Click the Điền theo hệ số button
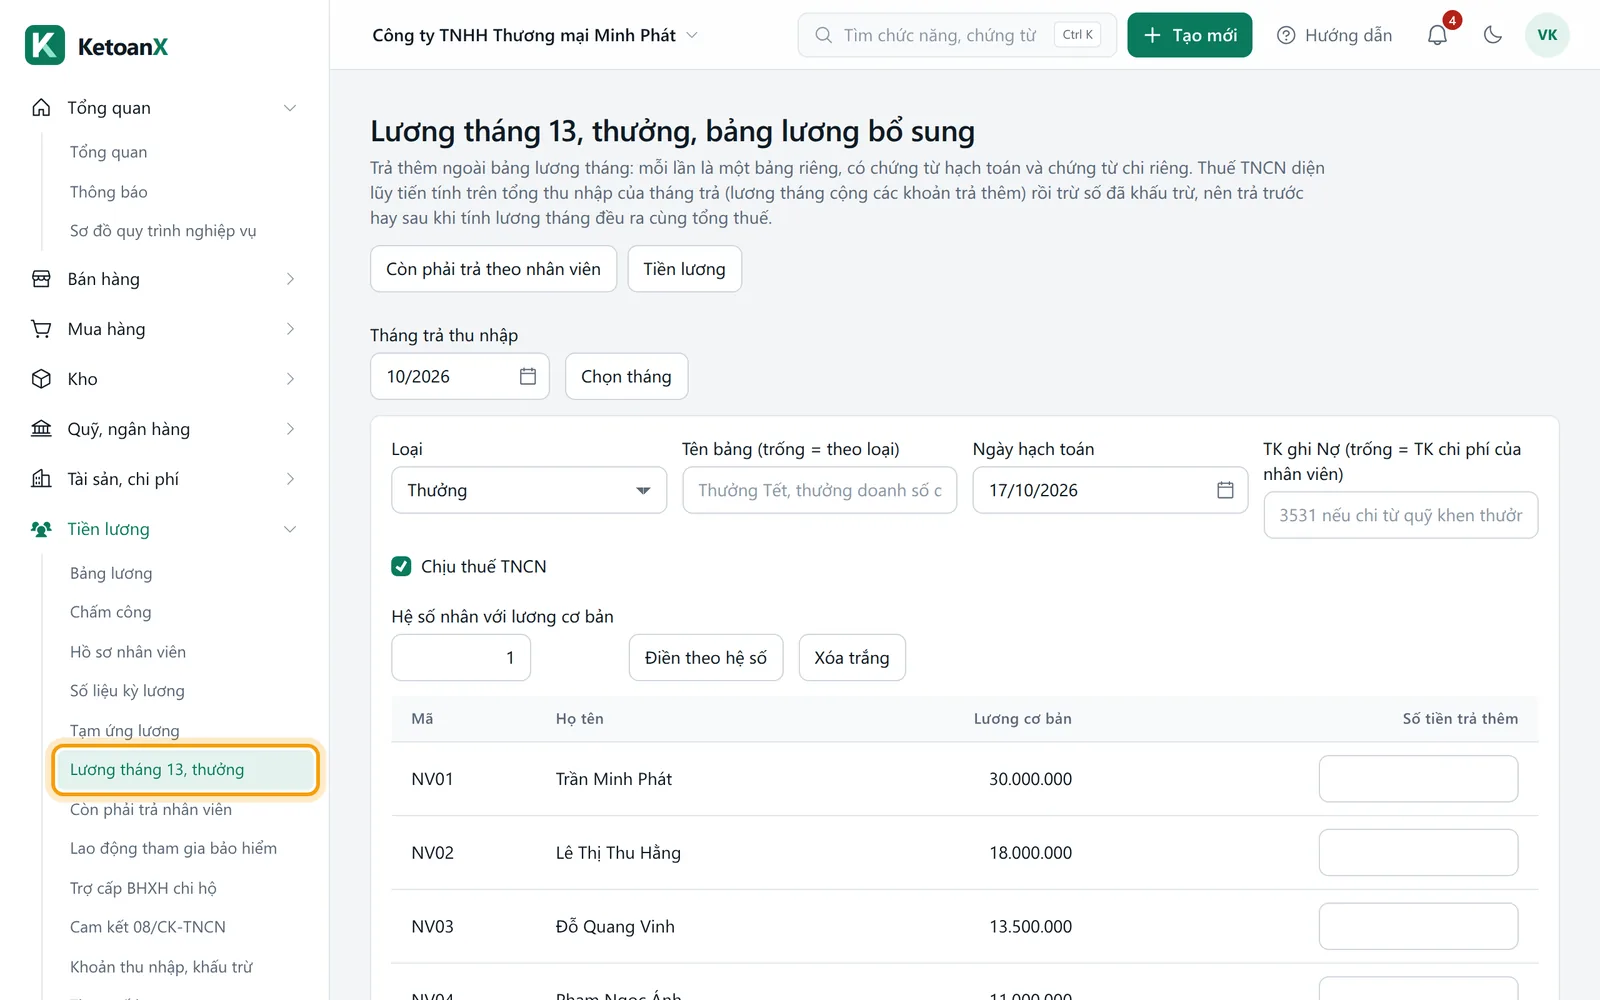 tap(706, 658)
